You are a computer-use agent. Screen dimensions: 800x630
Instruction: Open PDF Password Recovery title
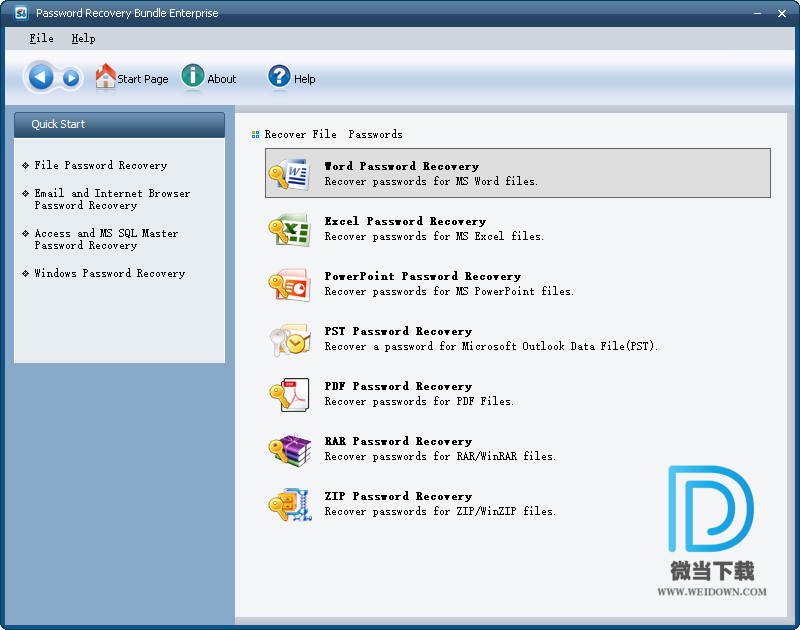click(x=398, y=387)
